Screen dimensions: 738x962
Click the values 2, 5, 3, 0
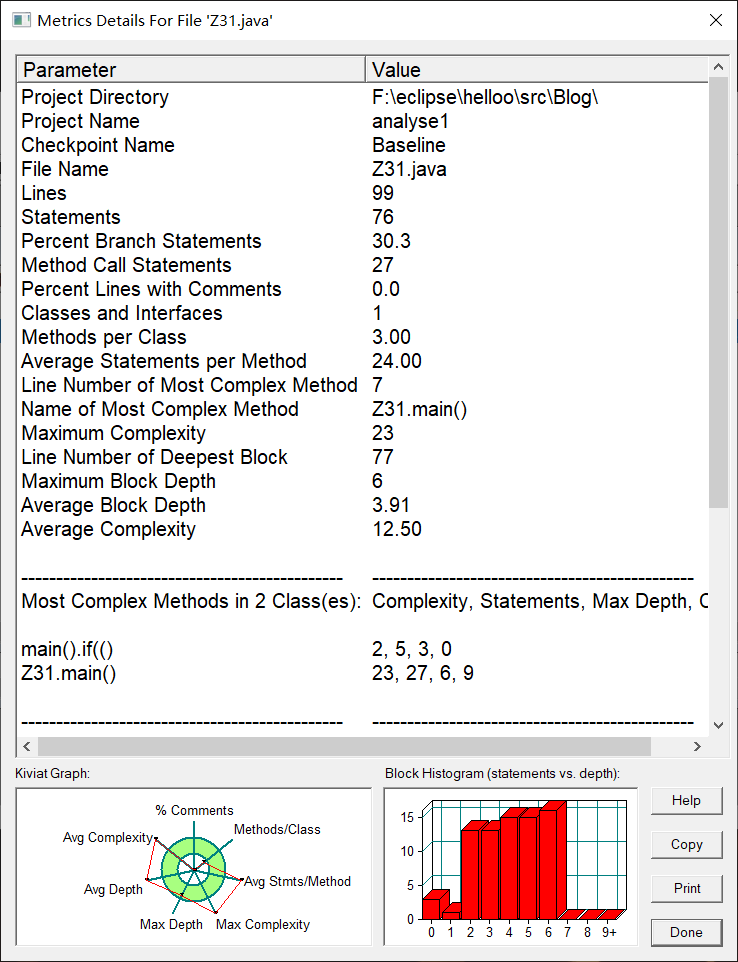[412, 648]
